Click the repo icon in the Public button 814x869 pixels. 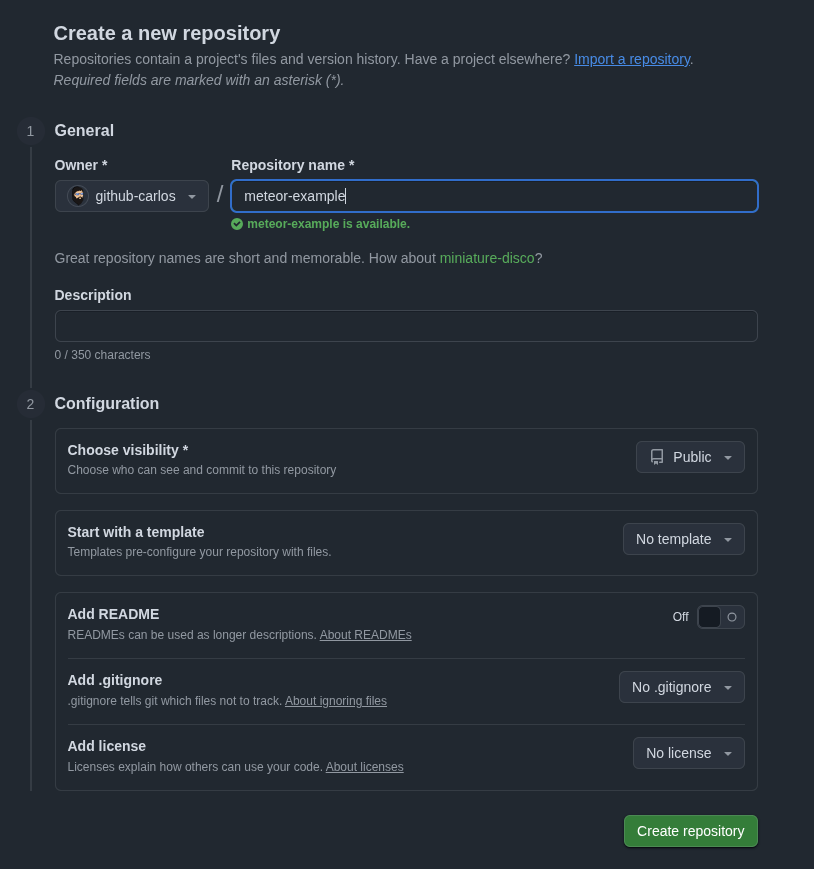pyautogui.click(x=657, y=457)
